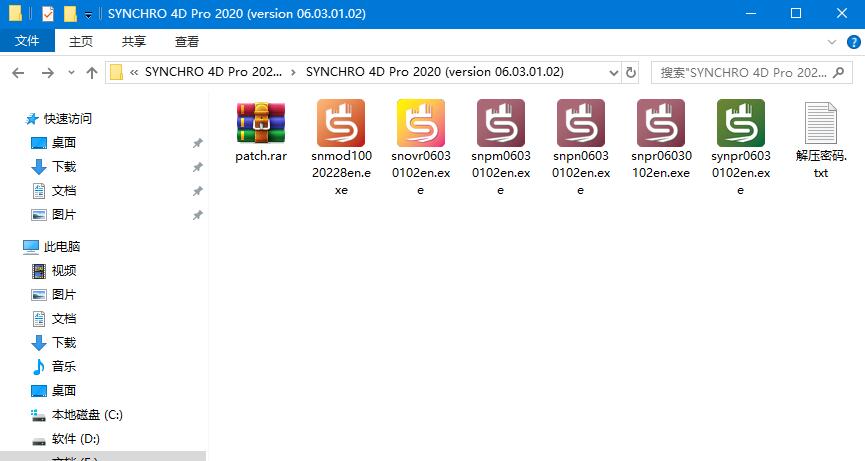Select the snovr06030102en.exe installer icon
Image resolution: width=865 pixels, height=461 pixels.
[421, 123]
